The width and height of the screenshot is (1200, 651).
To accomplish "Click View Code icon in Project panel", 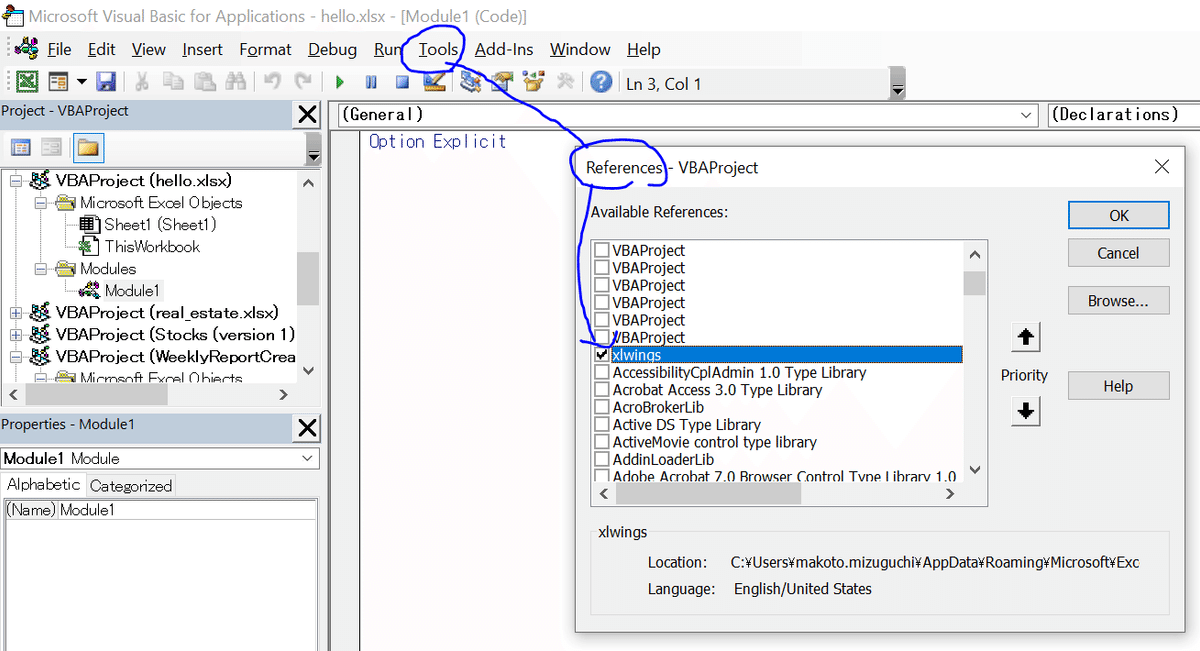I will click(x=21, y=148).
